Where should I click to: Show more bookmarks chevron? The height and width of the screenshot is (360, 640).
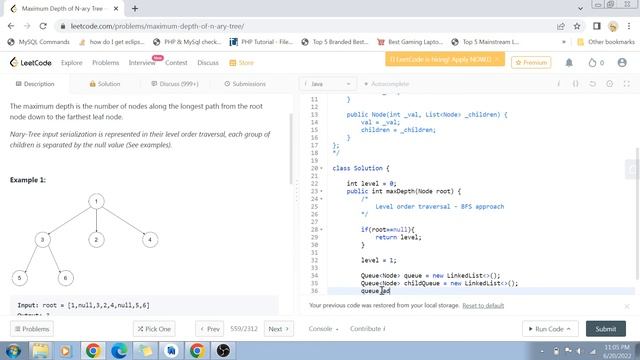[x=564, y=42]
